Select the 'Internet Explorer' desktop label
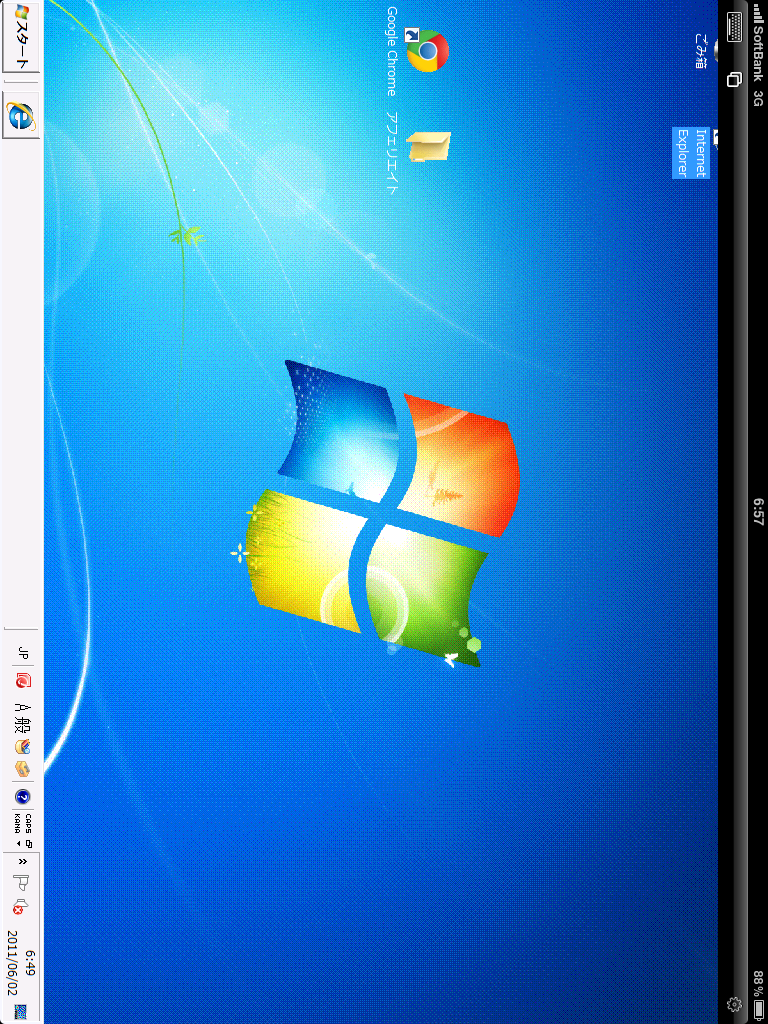Screen dimensions: 768x1024 [691, 153]
